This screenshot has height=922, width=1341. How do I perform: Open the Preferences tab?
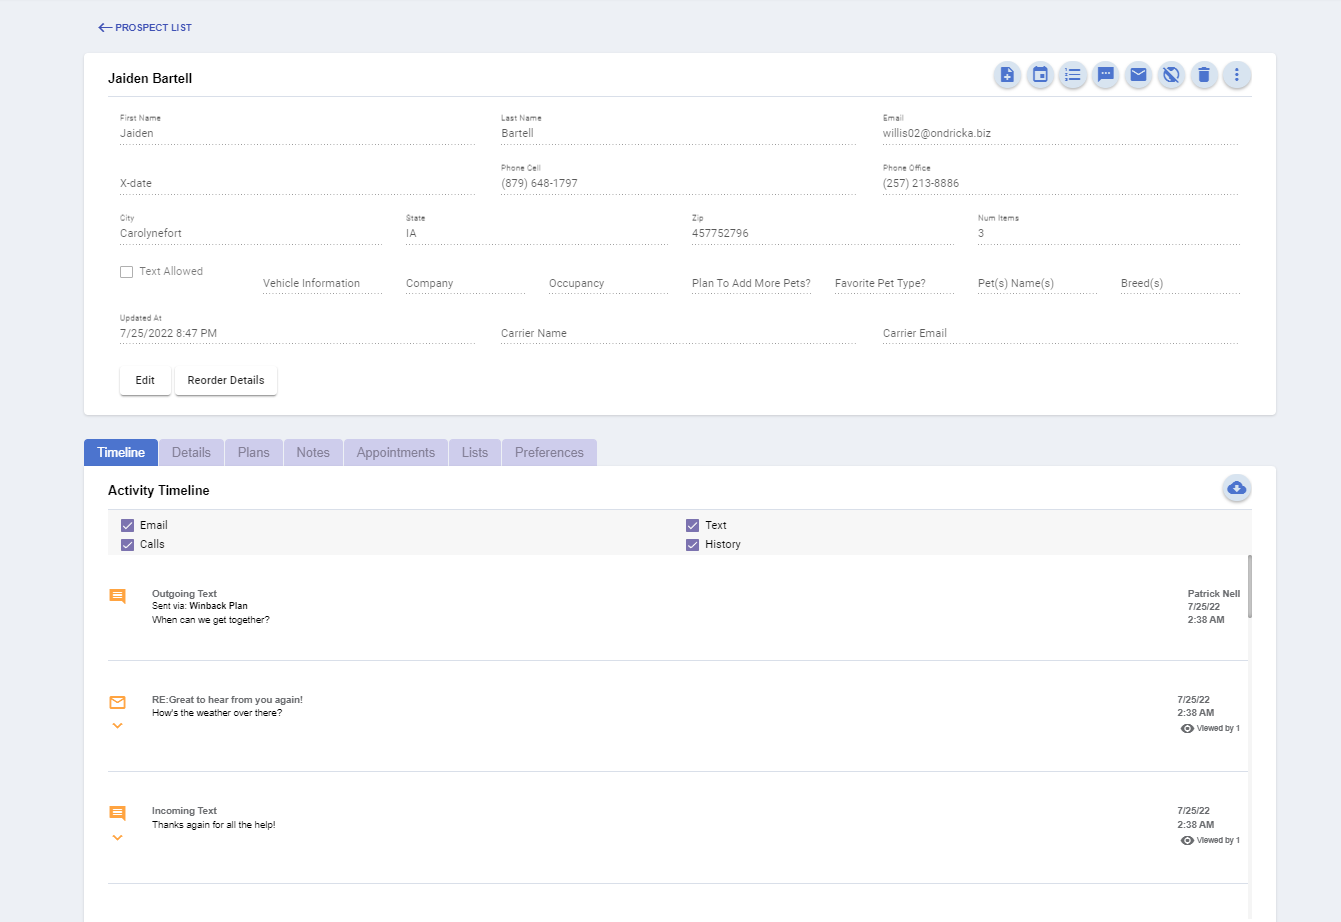coord(548,452)
